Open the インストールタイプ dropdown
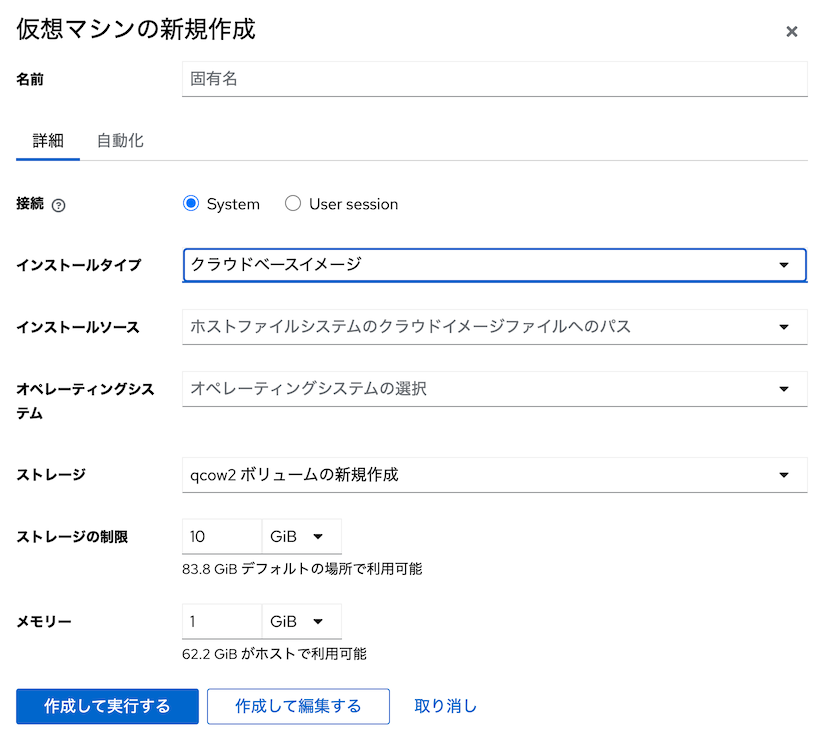 (494, 265)
